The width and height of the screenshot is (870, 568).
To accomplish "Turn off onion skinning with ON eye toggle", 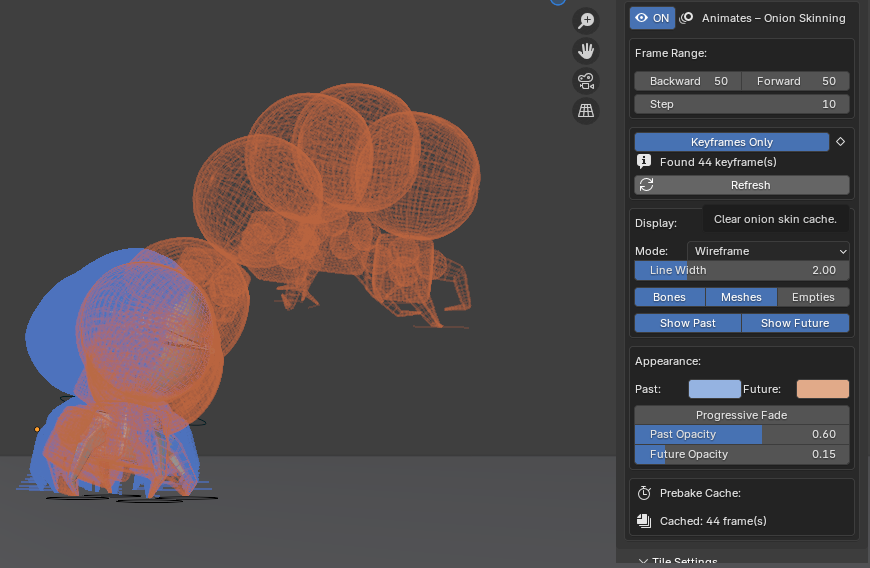I will tap(652, 18).
